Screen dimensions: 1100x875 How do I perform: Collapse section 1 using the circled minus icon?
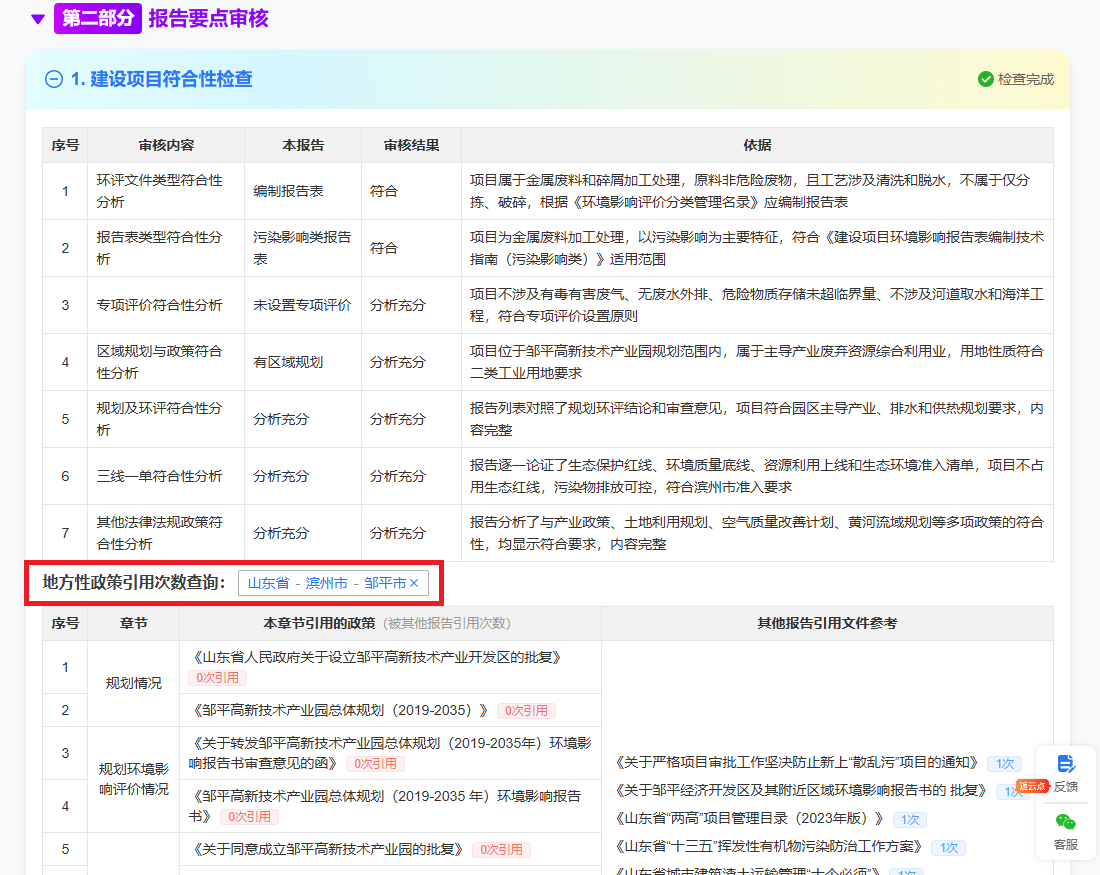[54, 80]
